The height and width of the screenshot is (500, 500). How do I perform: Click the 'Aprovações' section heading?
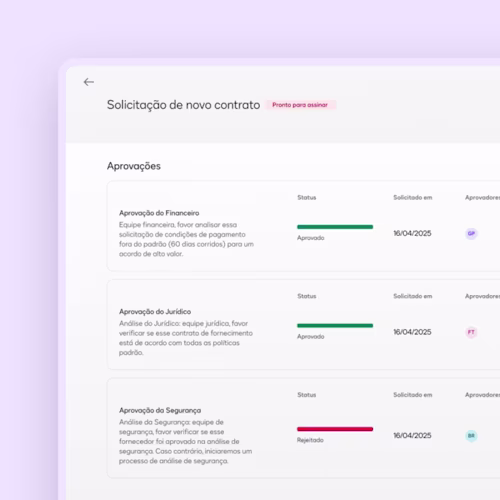[x=134, y=166]
